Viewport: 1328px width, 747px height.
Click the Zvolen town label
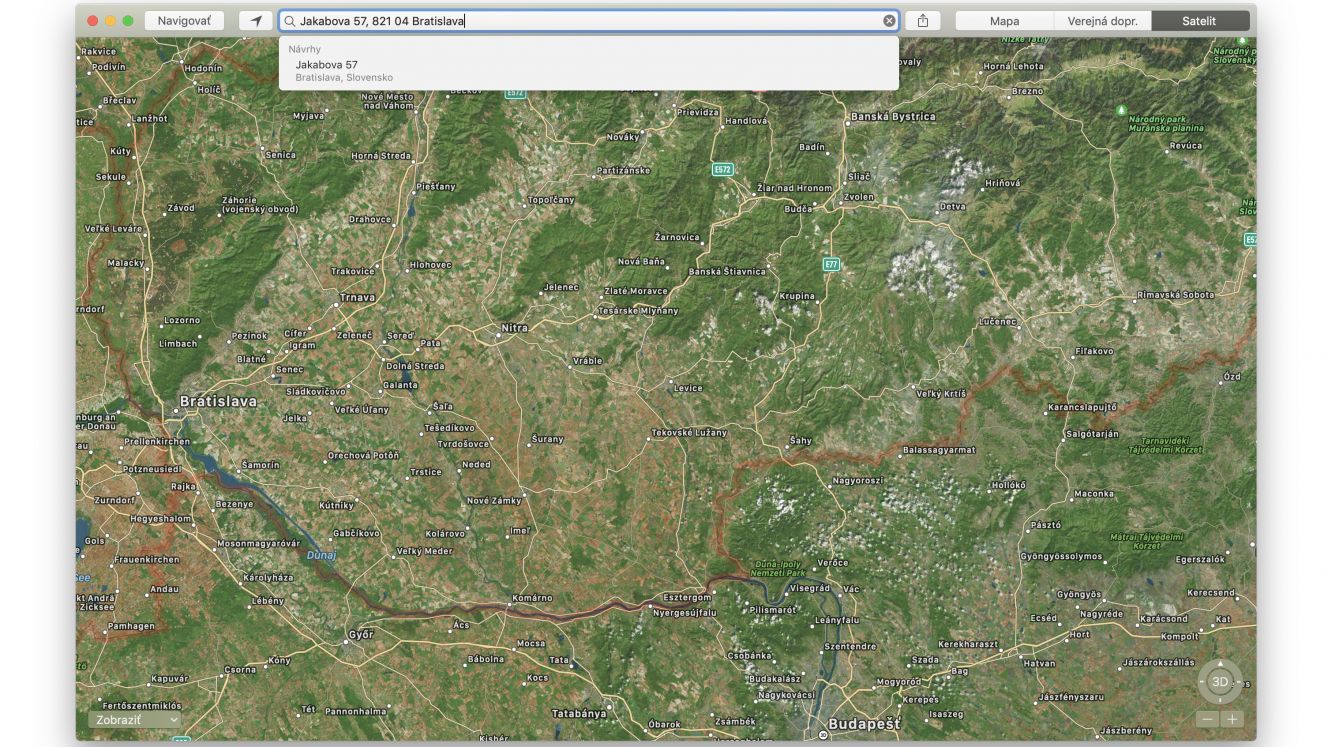pos(859,198)
